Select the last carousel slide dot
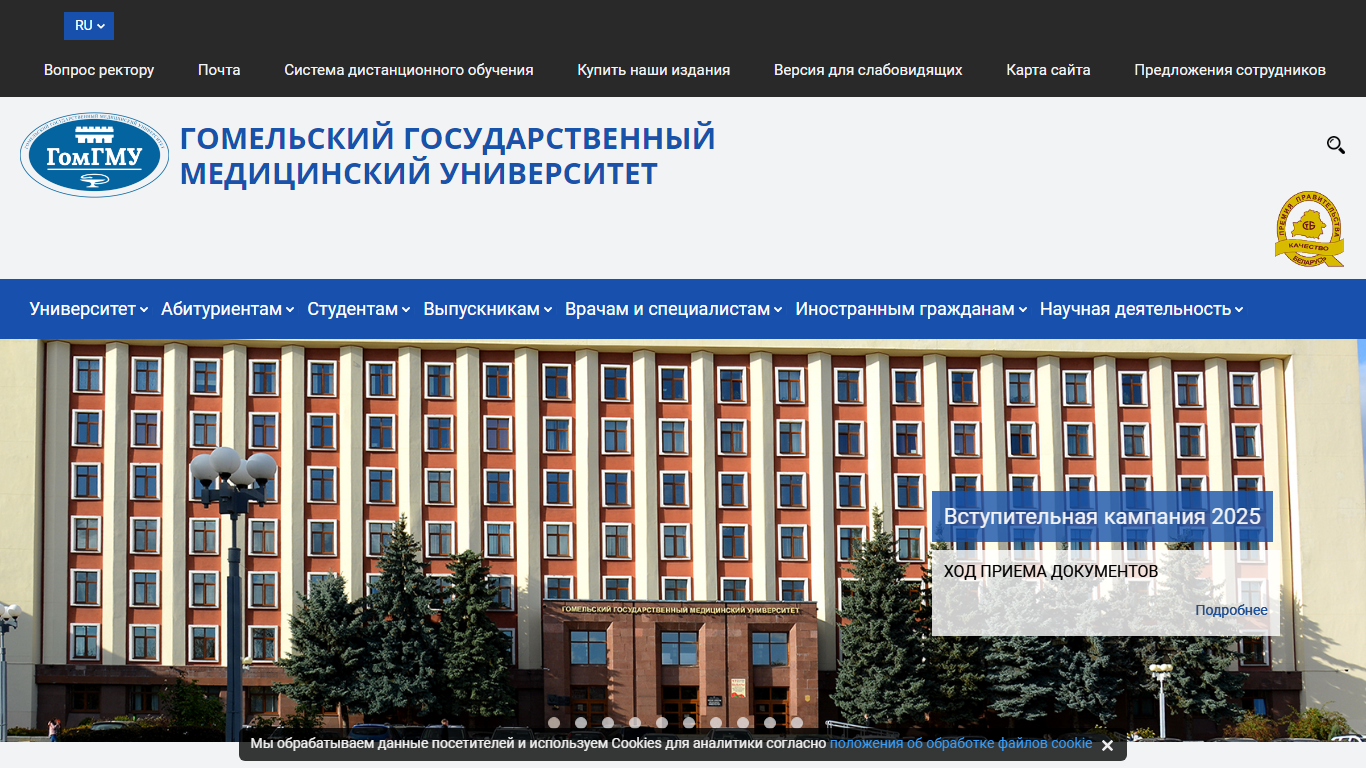The image size is (1366, 768). [797, 722]
